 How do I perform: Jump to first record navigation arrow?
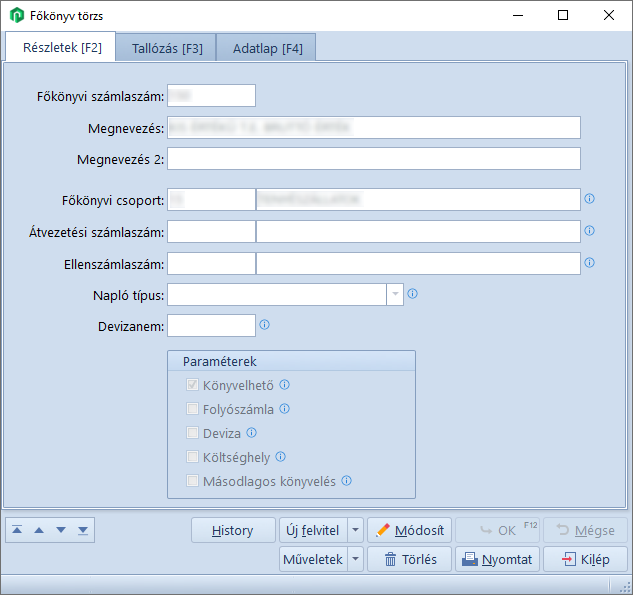18,529
